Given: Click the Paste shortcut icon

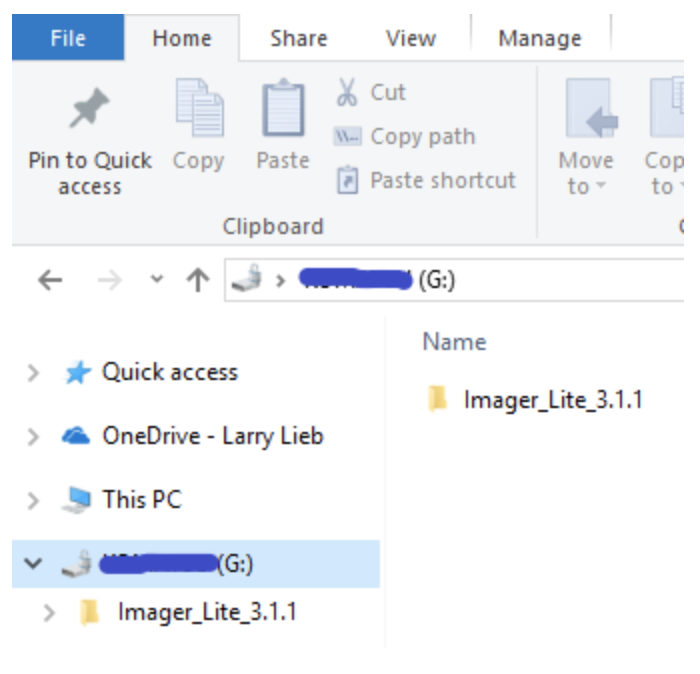Looking at the screenshot, I should (x=347, y=181).
